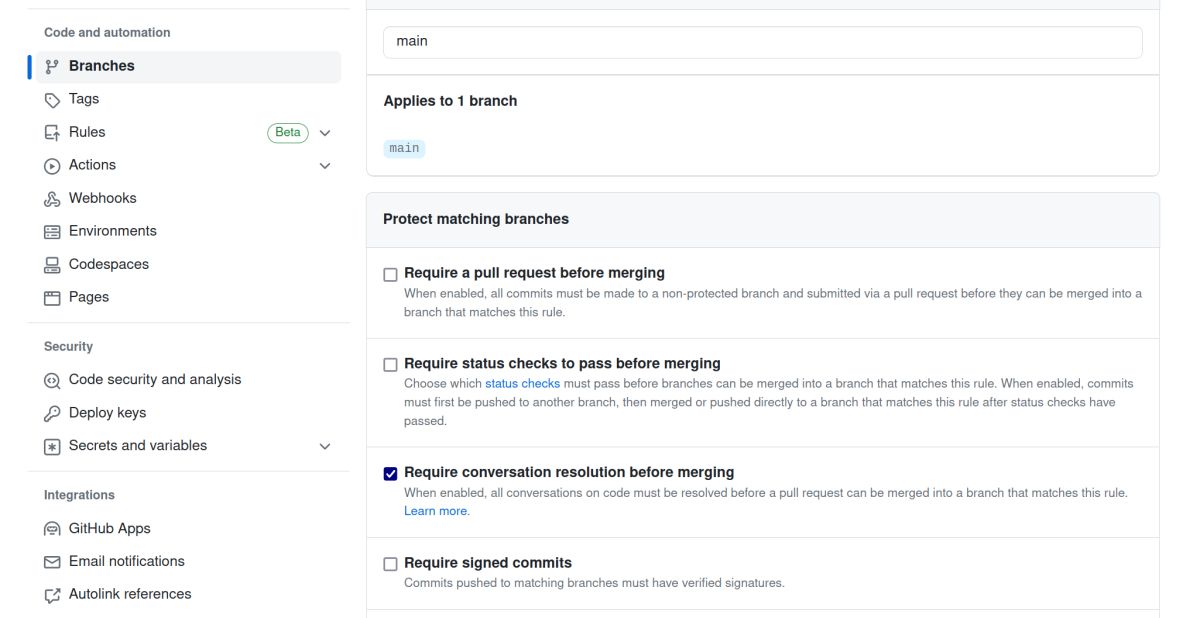
Task: Click the Learn more link
Action: coord(436,512)
